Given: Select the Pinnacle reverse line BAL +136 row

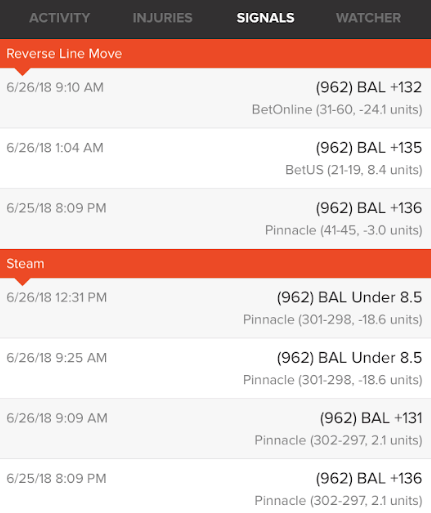Looking at the screenshot, I should [215, 219].
